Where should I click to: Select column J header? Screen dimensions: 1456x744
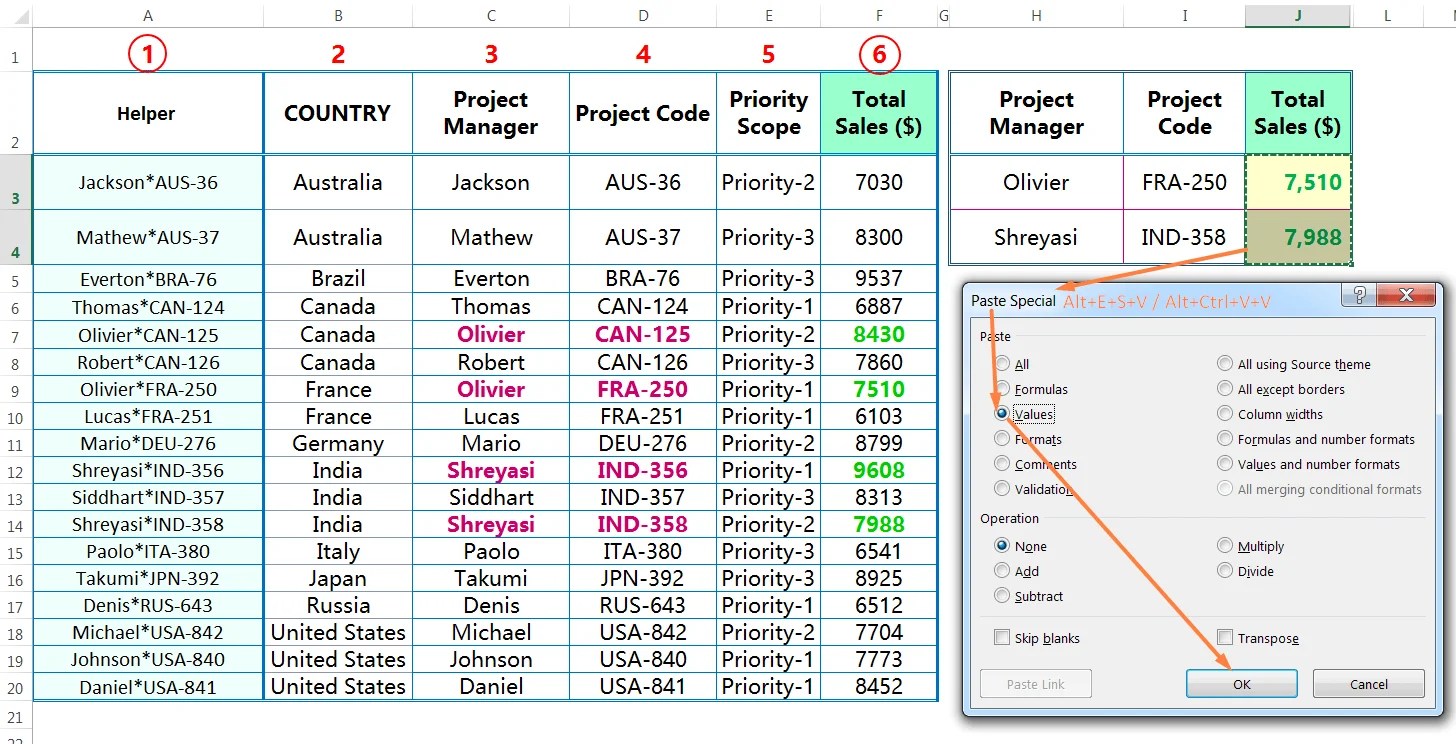(1297, 15)
